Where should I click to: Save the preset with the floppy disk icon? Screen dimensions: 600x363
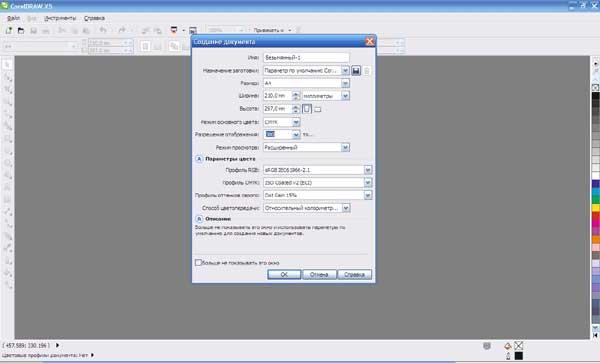point(356,71)
